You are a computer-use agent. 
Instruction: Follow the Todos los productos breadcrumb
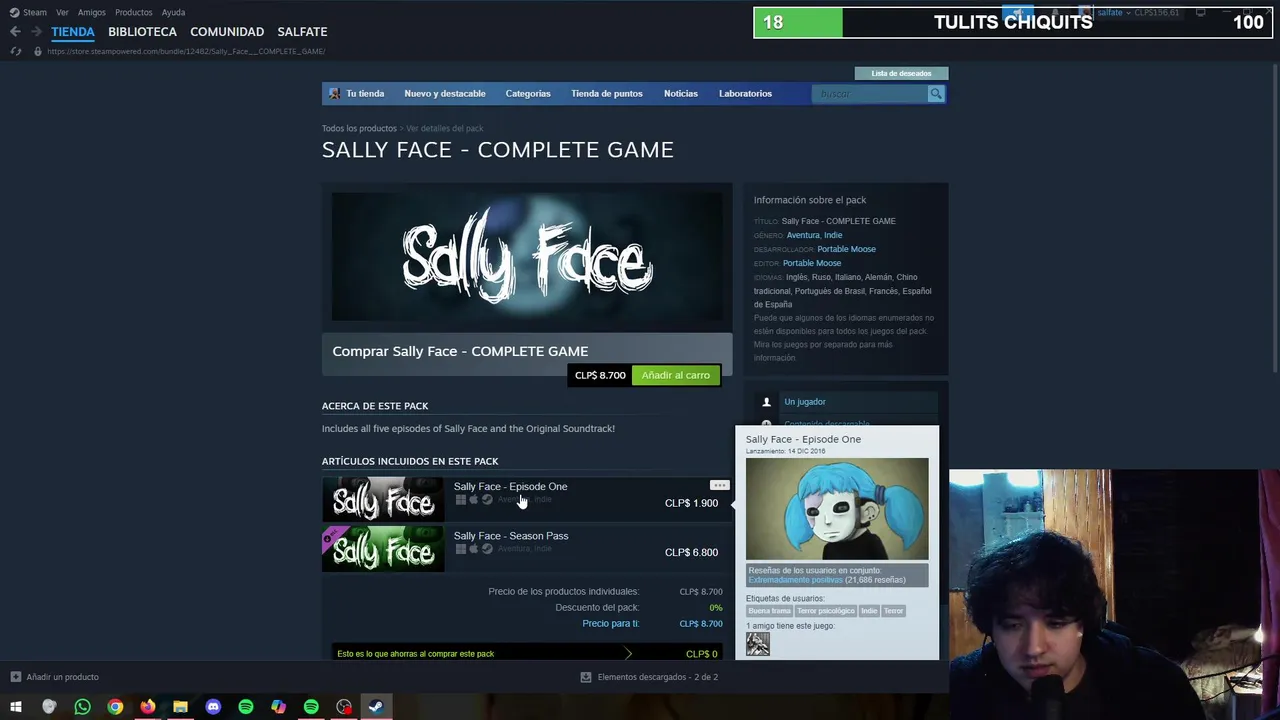[x=359, y=129]
